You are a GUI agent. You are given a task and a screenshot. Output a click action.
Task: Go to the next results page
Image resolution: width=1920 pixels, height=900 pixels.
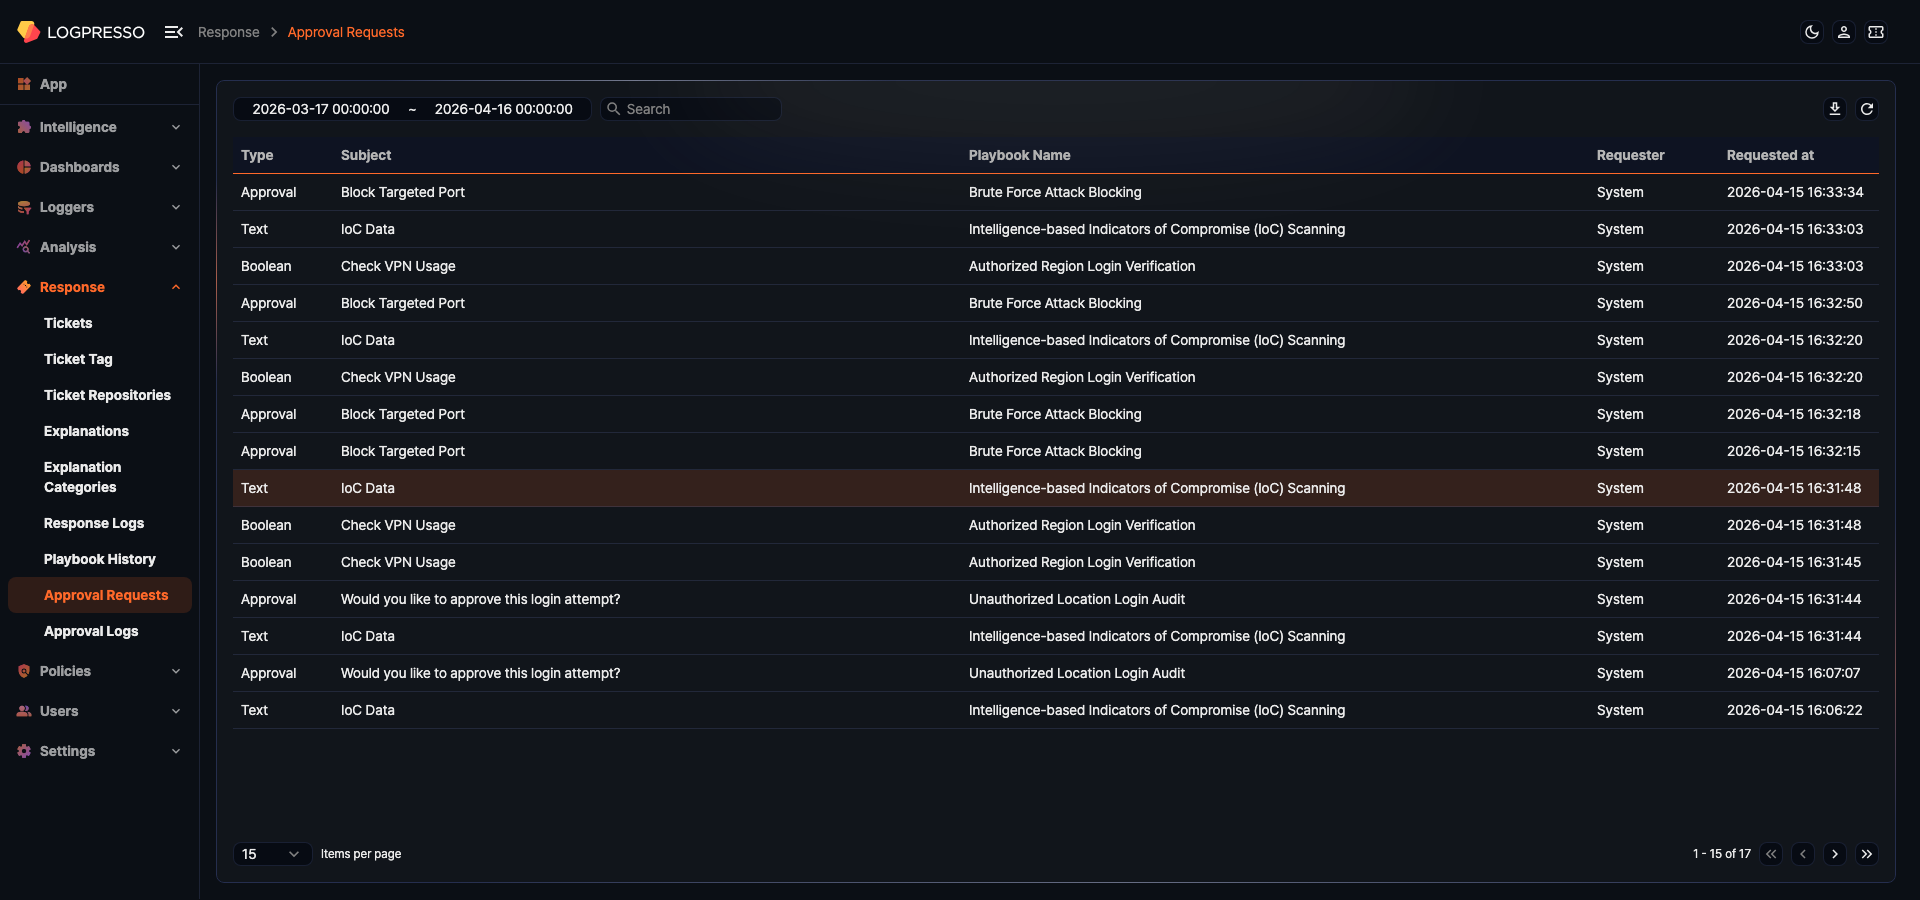(1835, 854)
